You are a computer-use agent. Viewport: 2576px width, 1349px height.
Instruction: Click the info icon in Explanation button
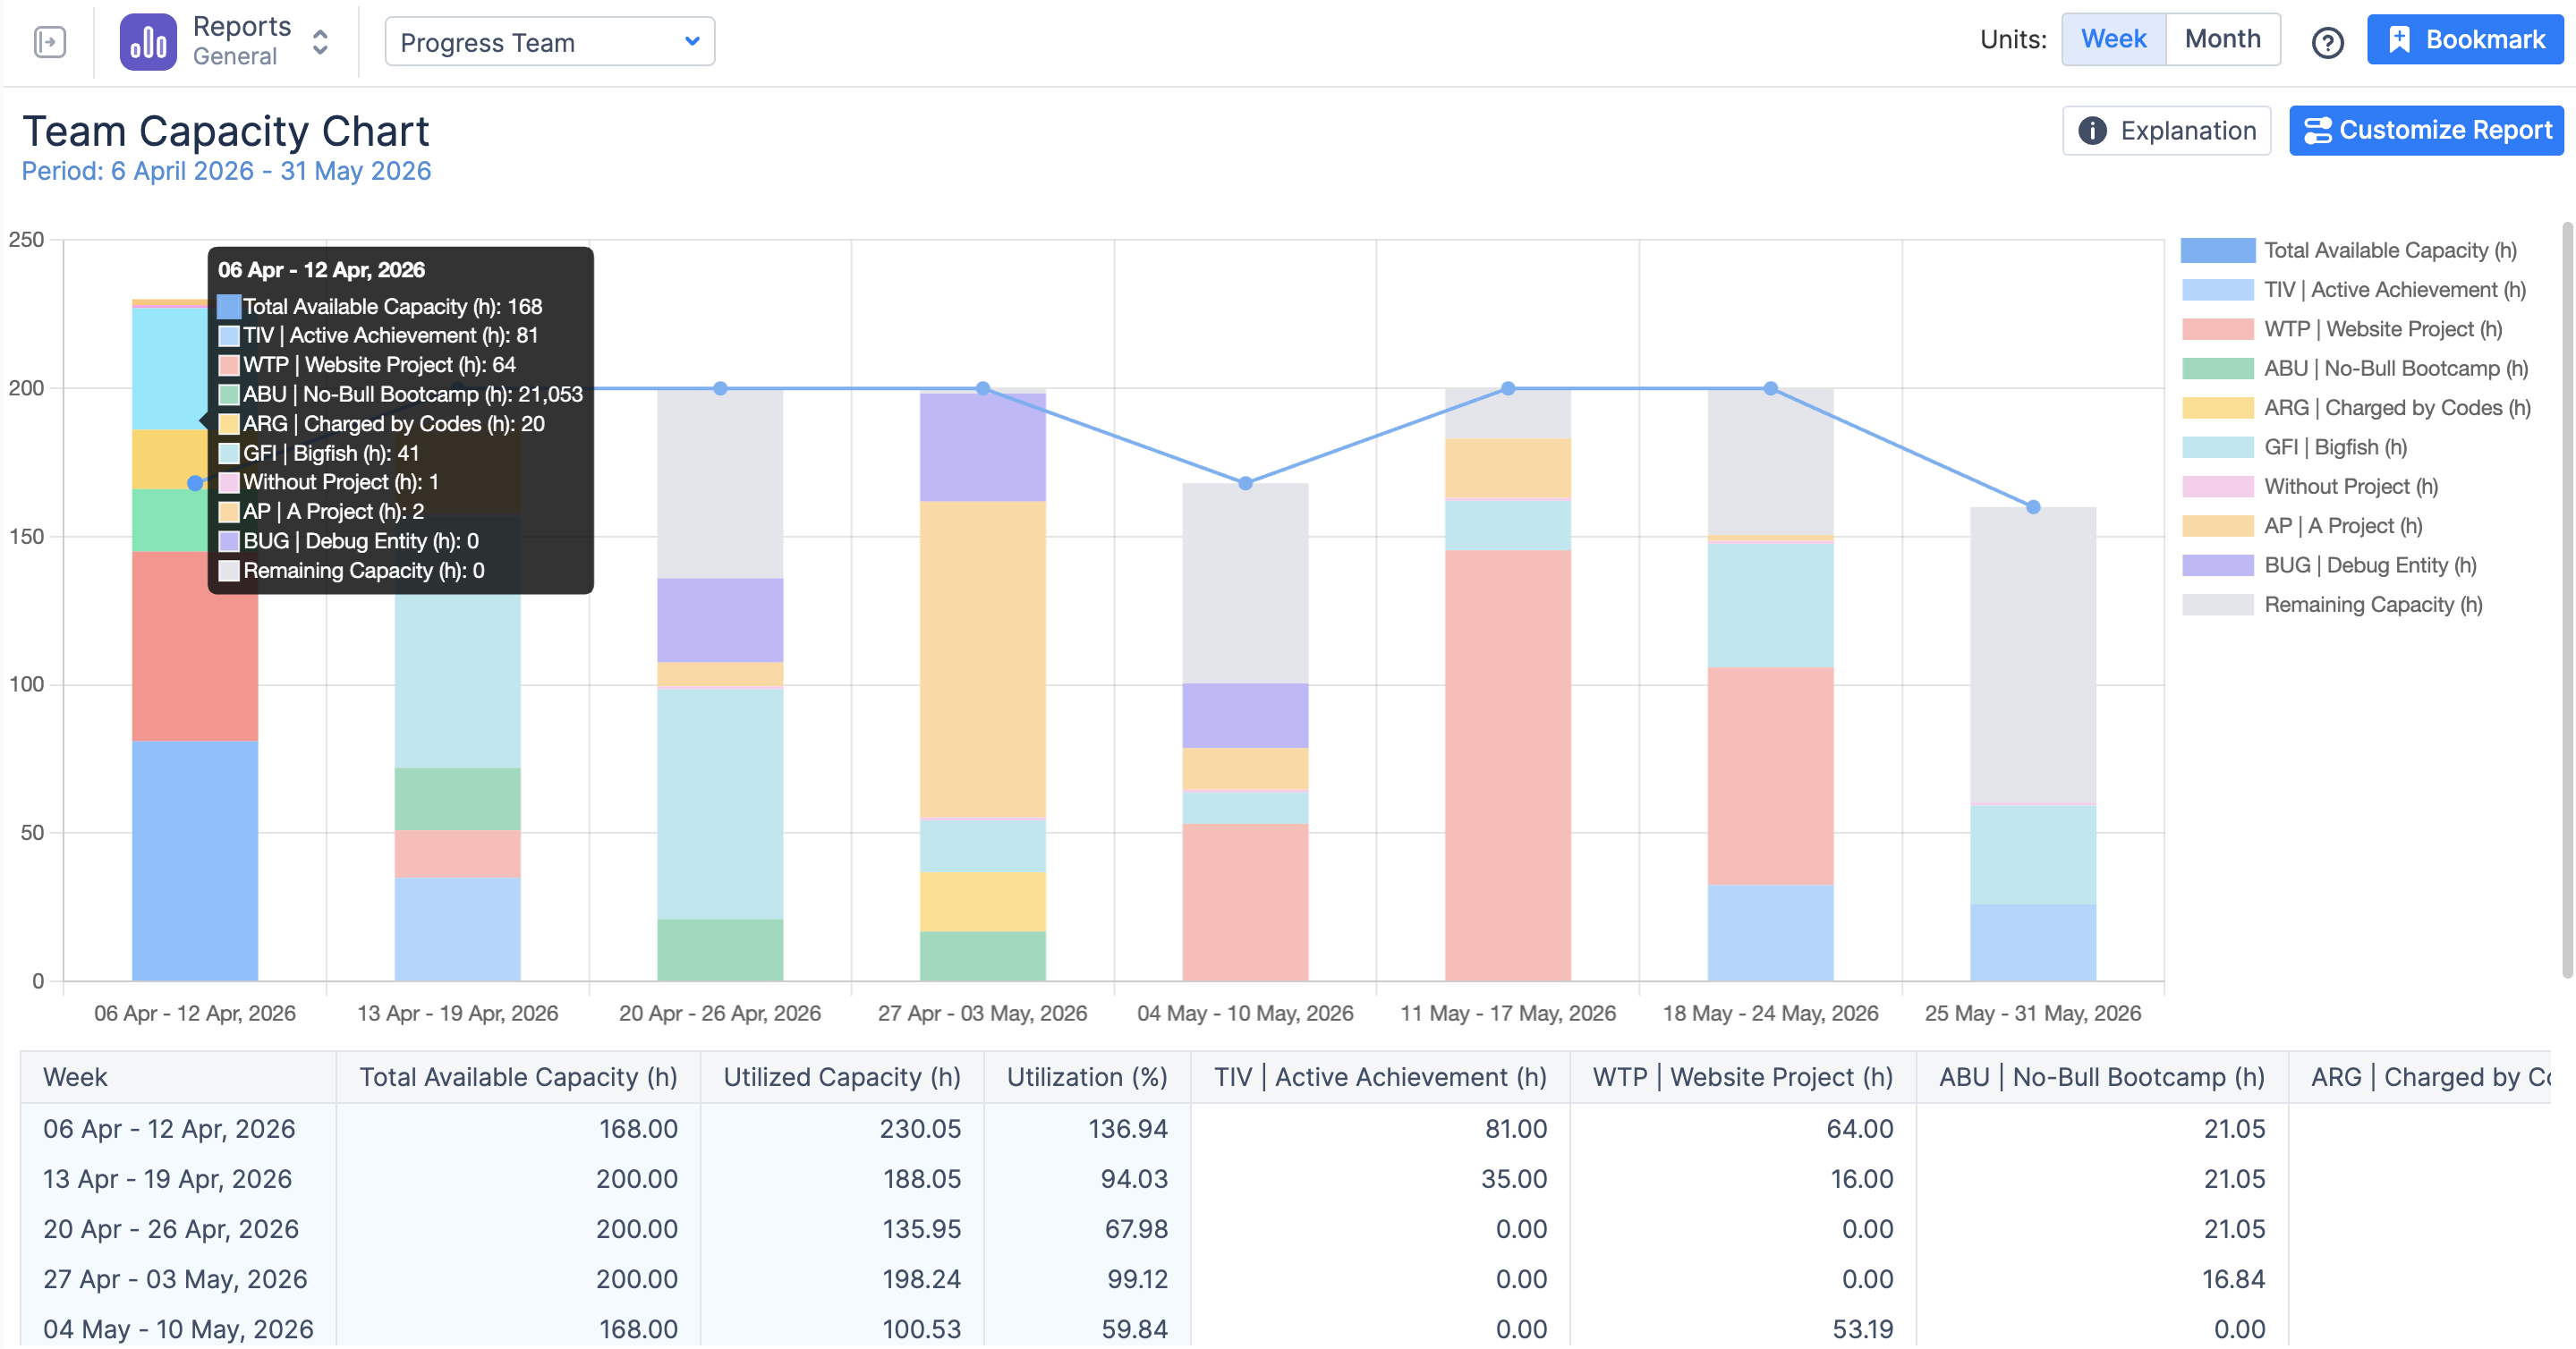click(x=2093, y=131)
